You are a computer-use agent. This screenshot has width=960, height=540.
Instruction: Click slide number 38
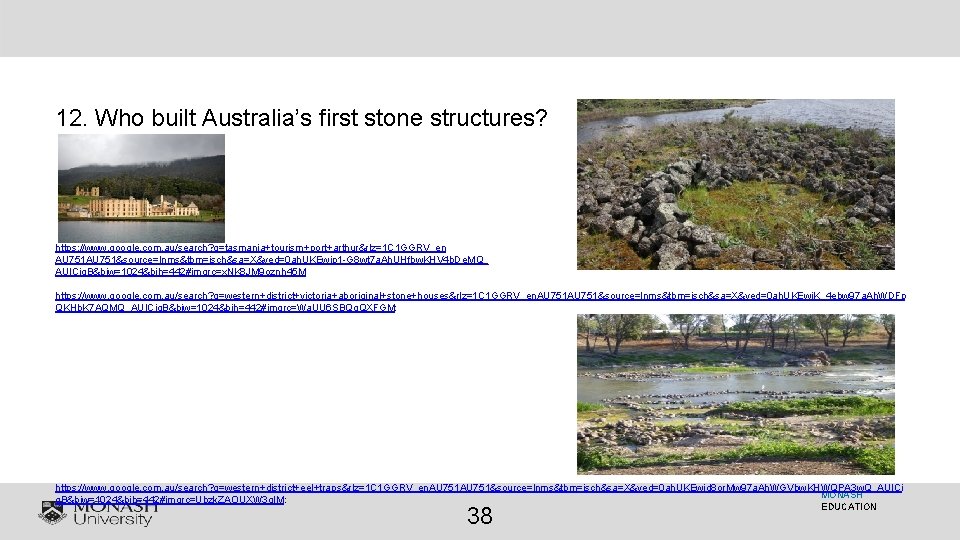pyautogui.click(x=479, y=516)
